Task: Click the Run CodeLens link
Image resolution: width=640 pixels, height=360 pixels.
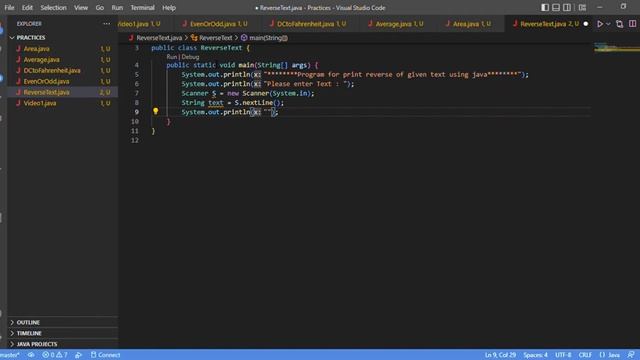Action: (x=171, y=57)
